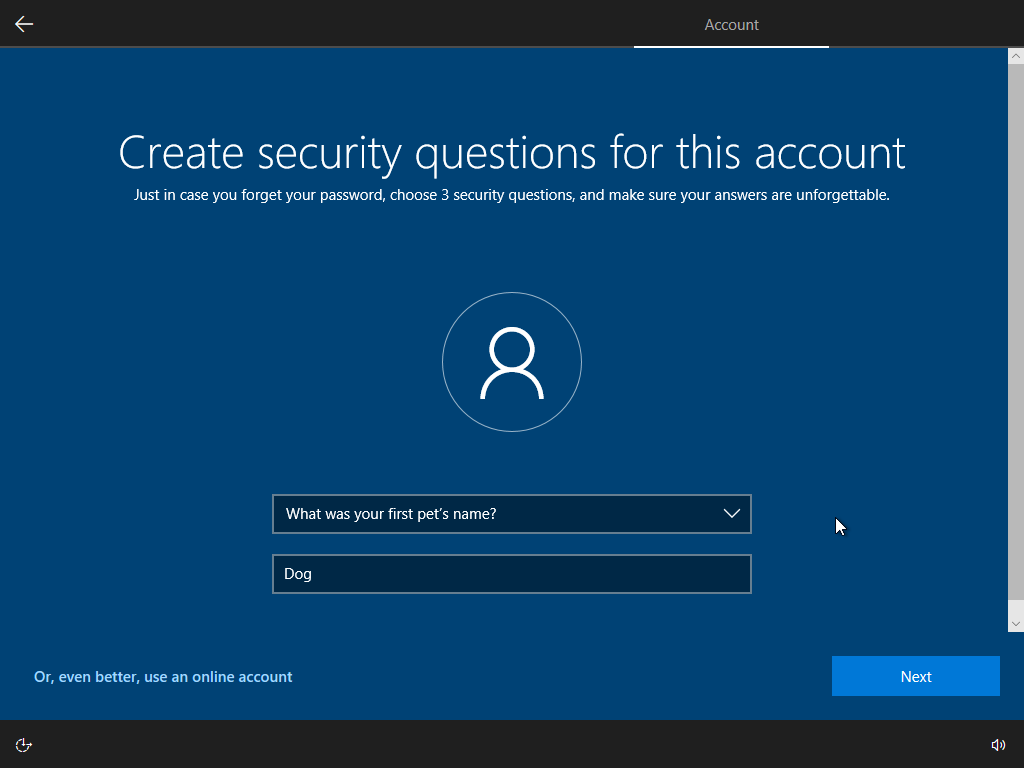Select the answer field containing 'Dog'
Viewport: 1024px width, 768px height.
pos(512,573)
